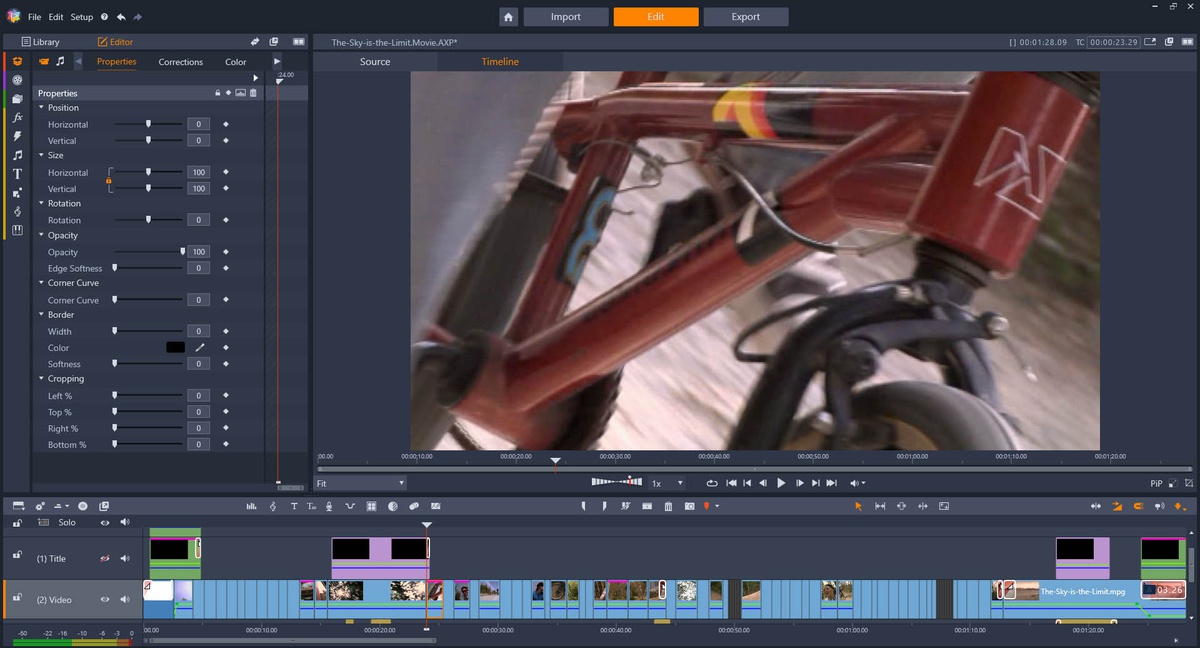1200x648 pixels.
Task: Collapse the Position property group
Action: tap(41, 108)
